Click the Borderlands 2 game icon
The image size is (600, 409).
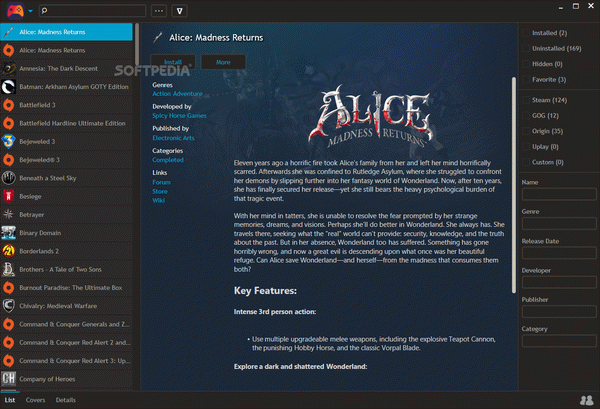coord(8,251)
